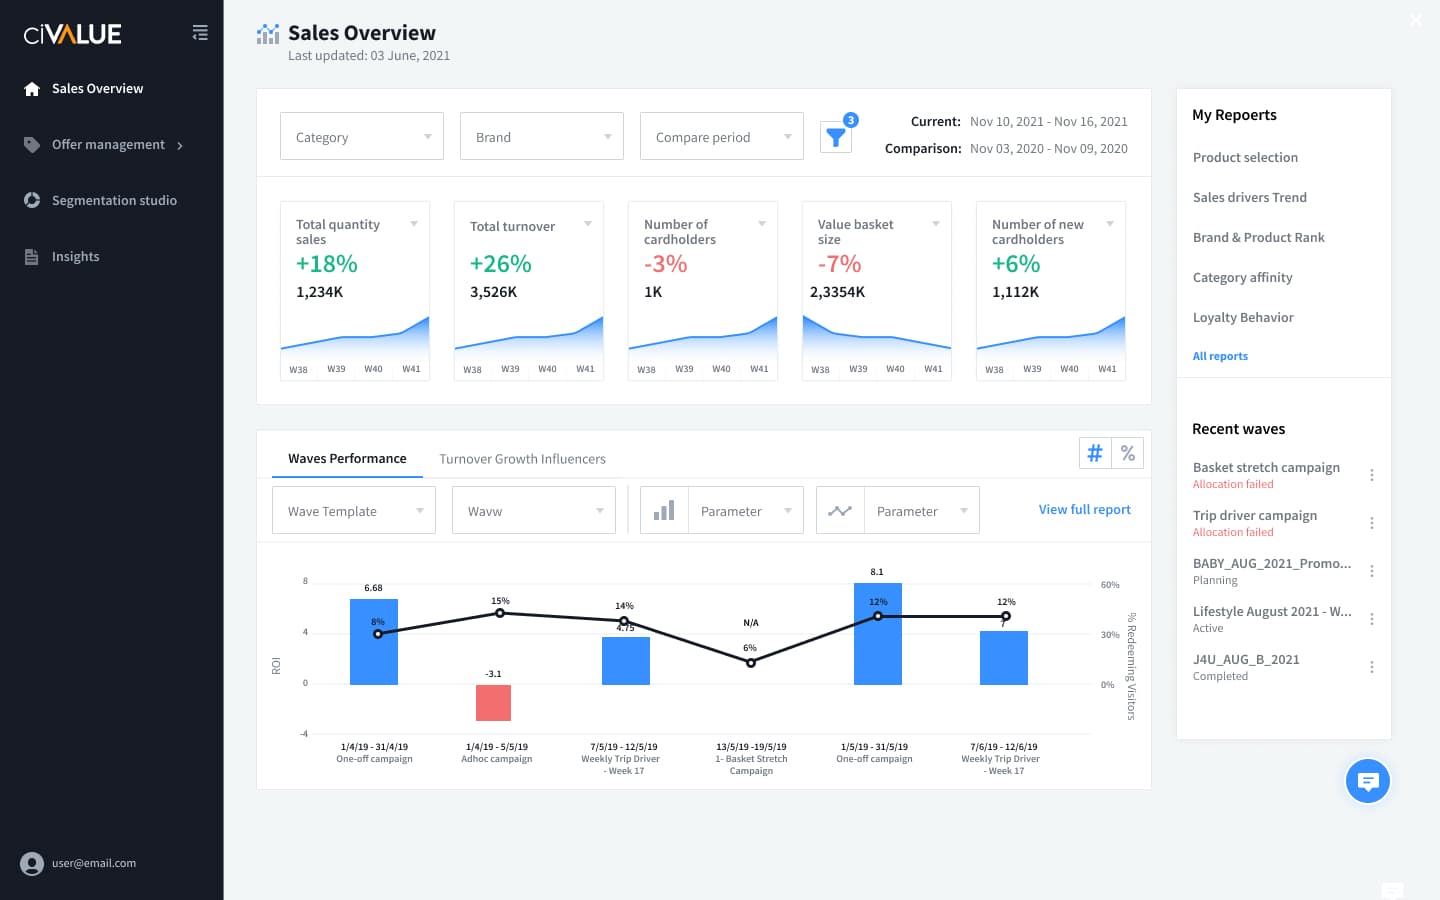Image resolution: width=1440 pixels, height=900 pixels.
Task: Expand the Offer management submenu
Action: click(x=180, y=146)
